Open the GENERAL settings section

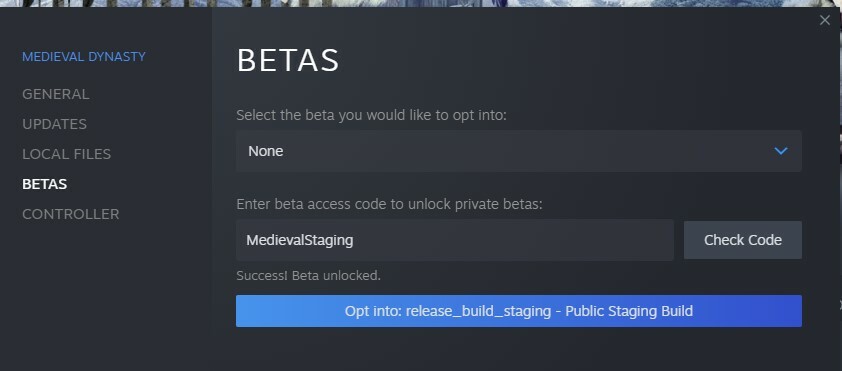55,94
